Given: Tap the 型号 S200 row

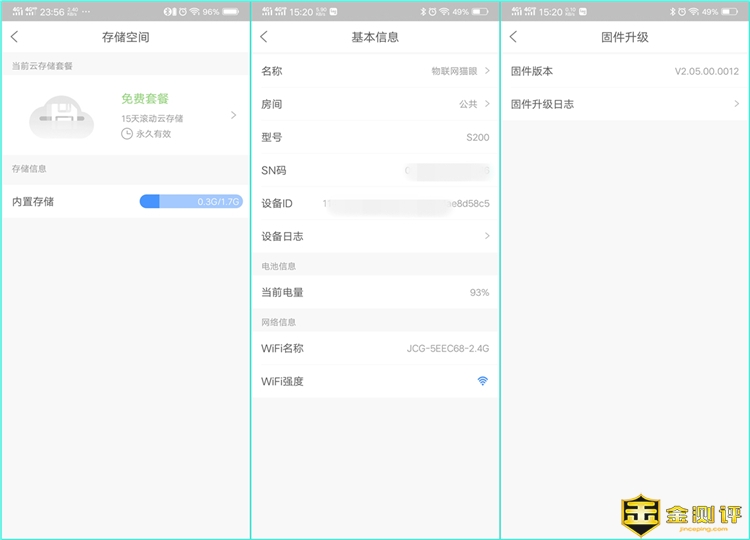Looking at the screenshot, I should coord(375,137).
